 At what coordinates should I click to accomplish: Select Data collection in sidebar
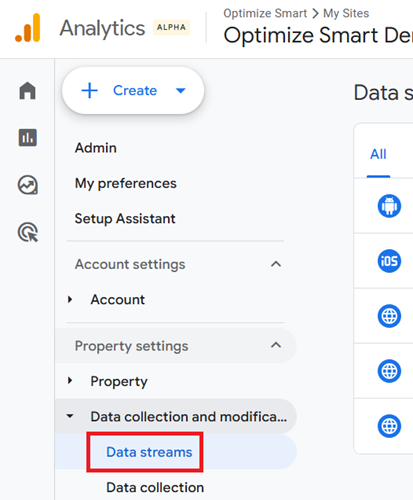[x=155, y=487]
